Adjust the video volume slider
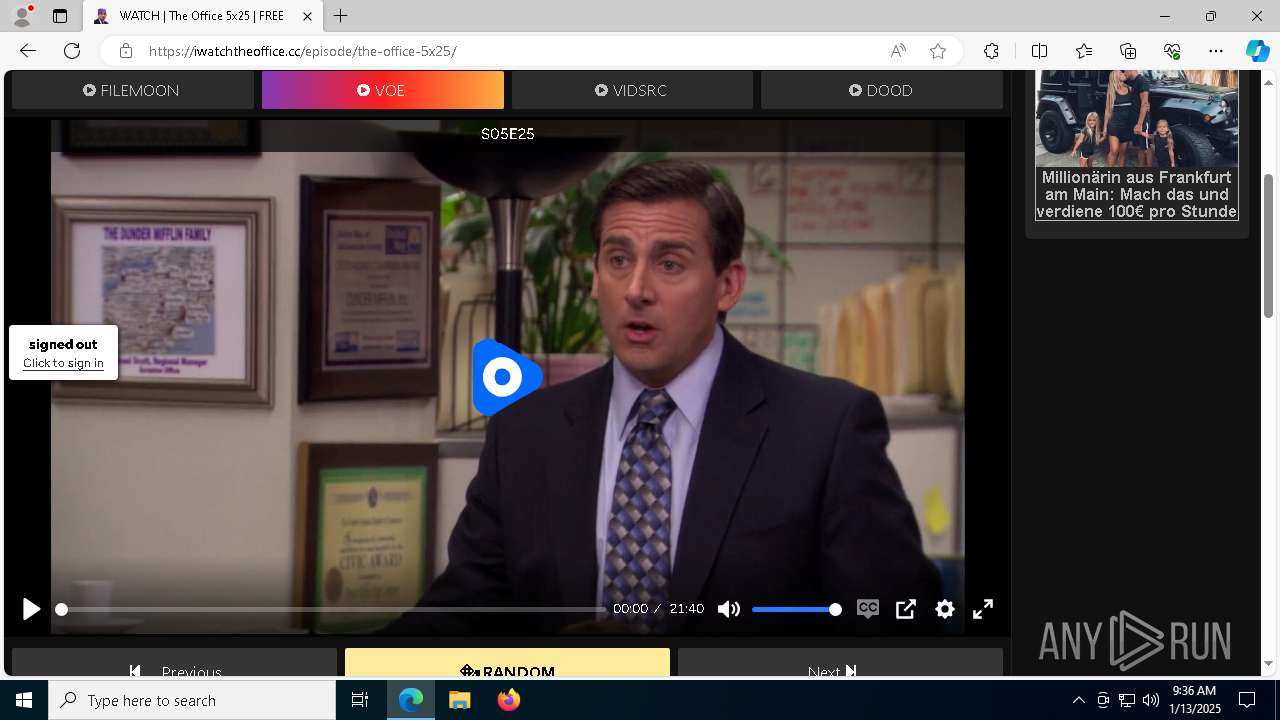 tap(796, 609)
